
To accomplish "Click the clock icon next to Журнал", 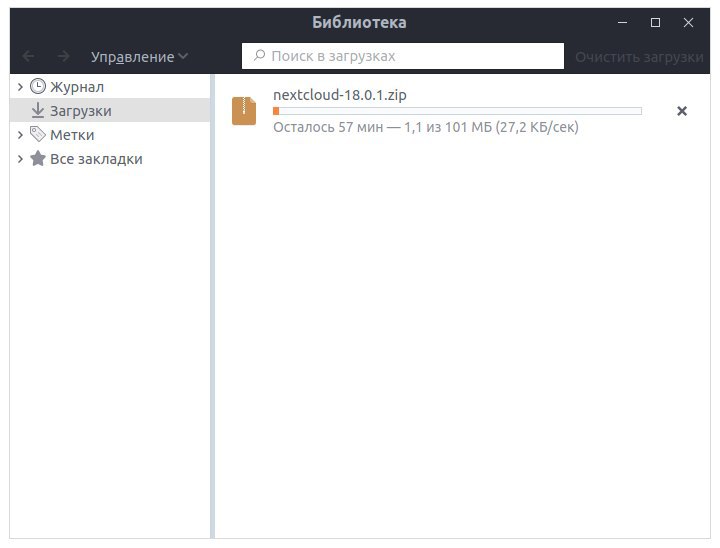I will (38, 86).
